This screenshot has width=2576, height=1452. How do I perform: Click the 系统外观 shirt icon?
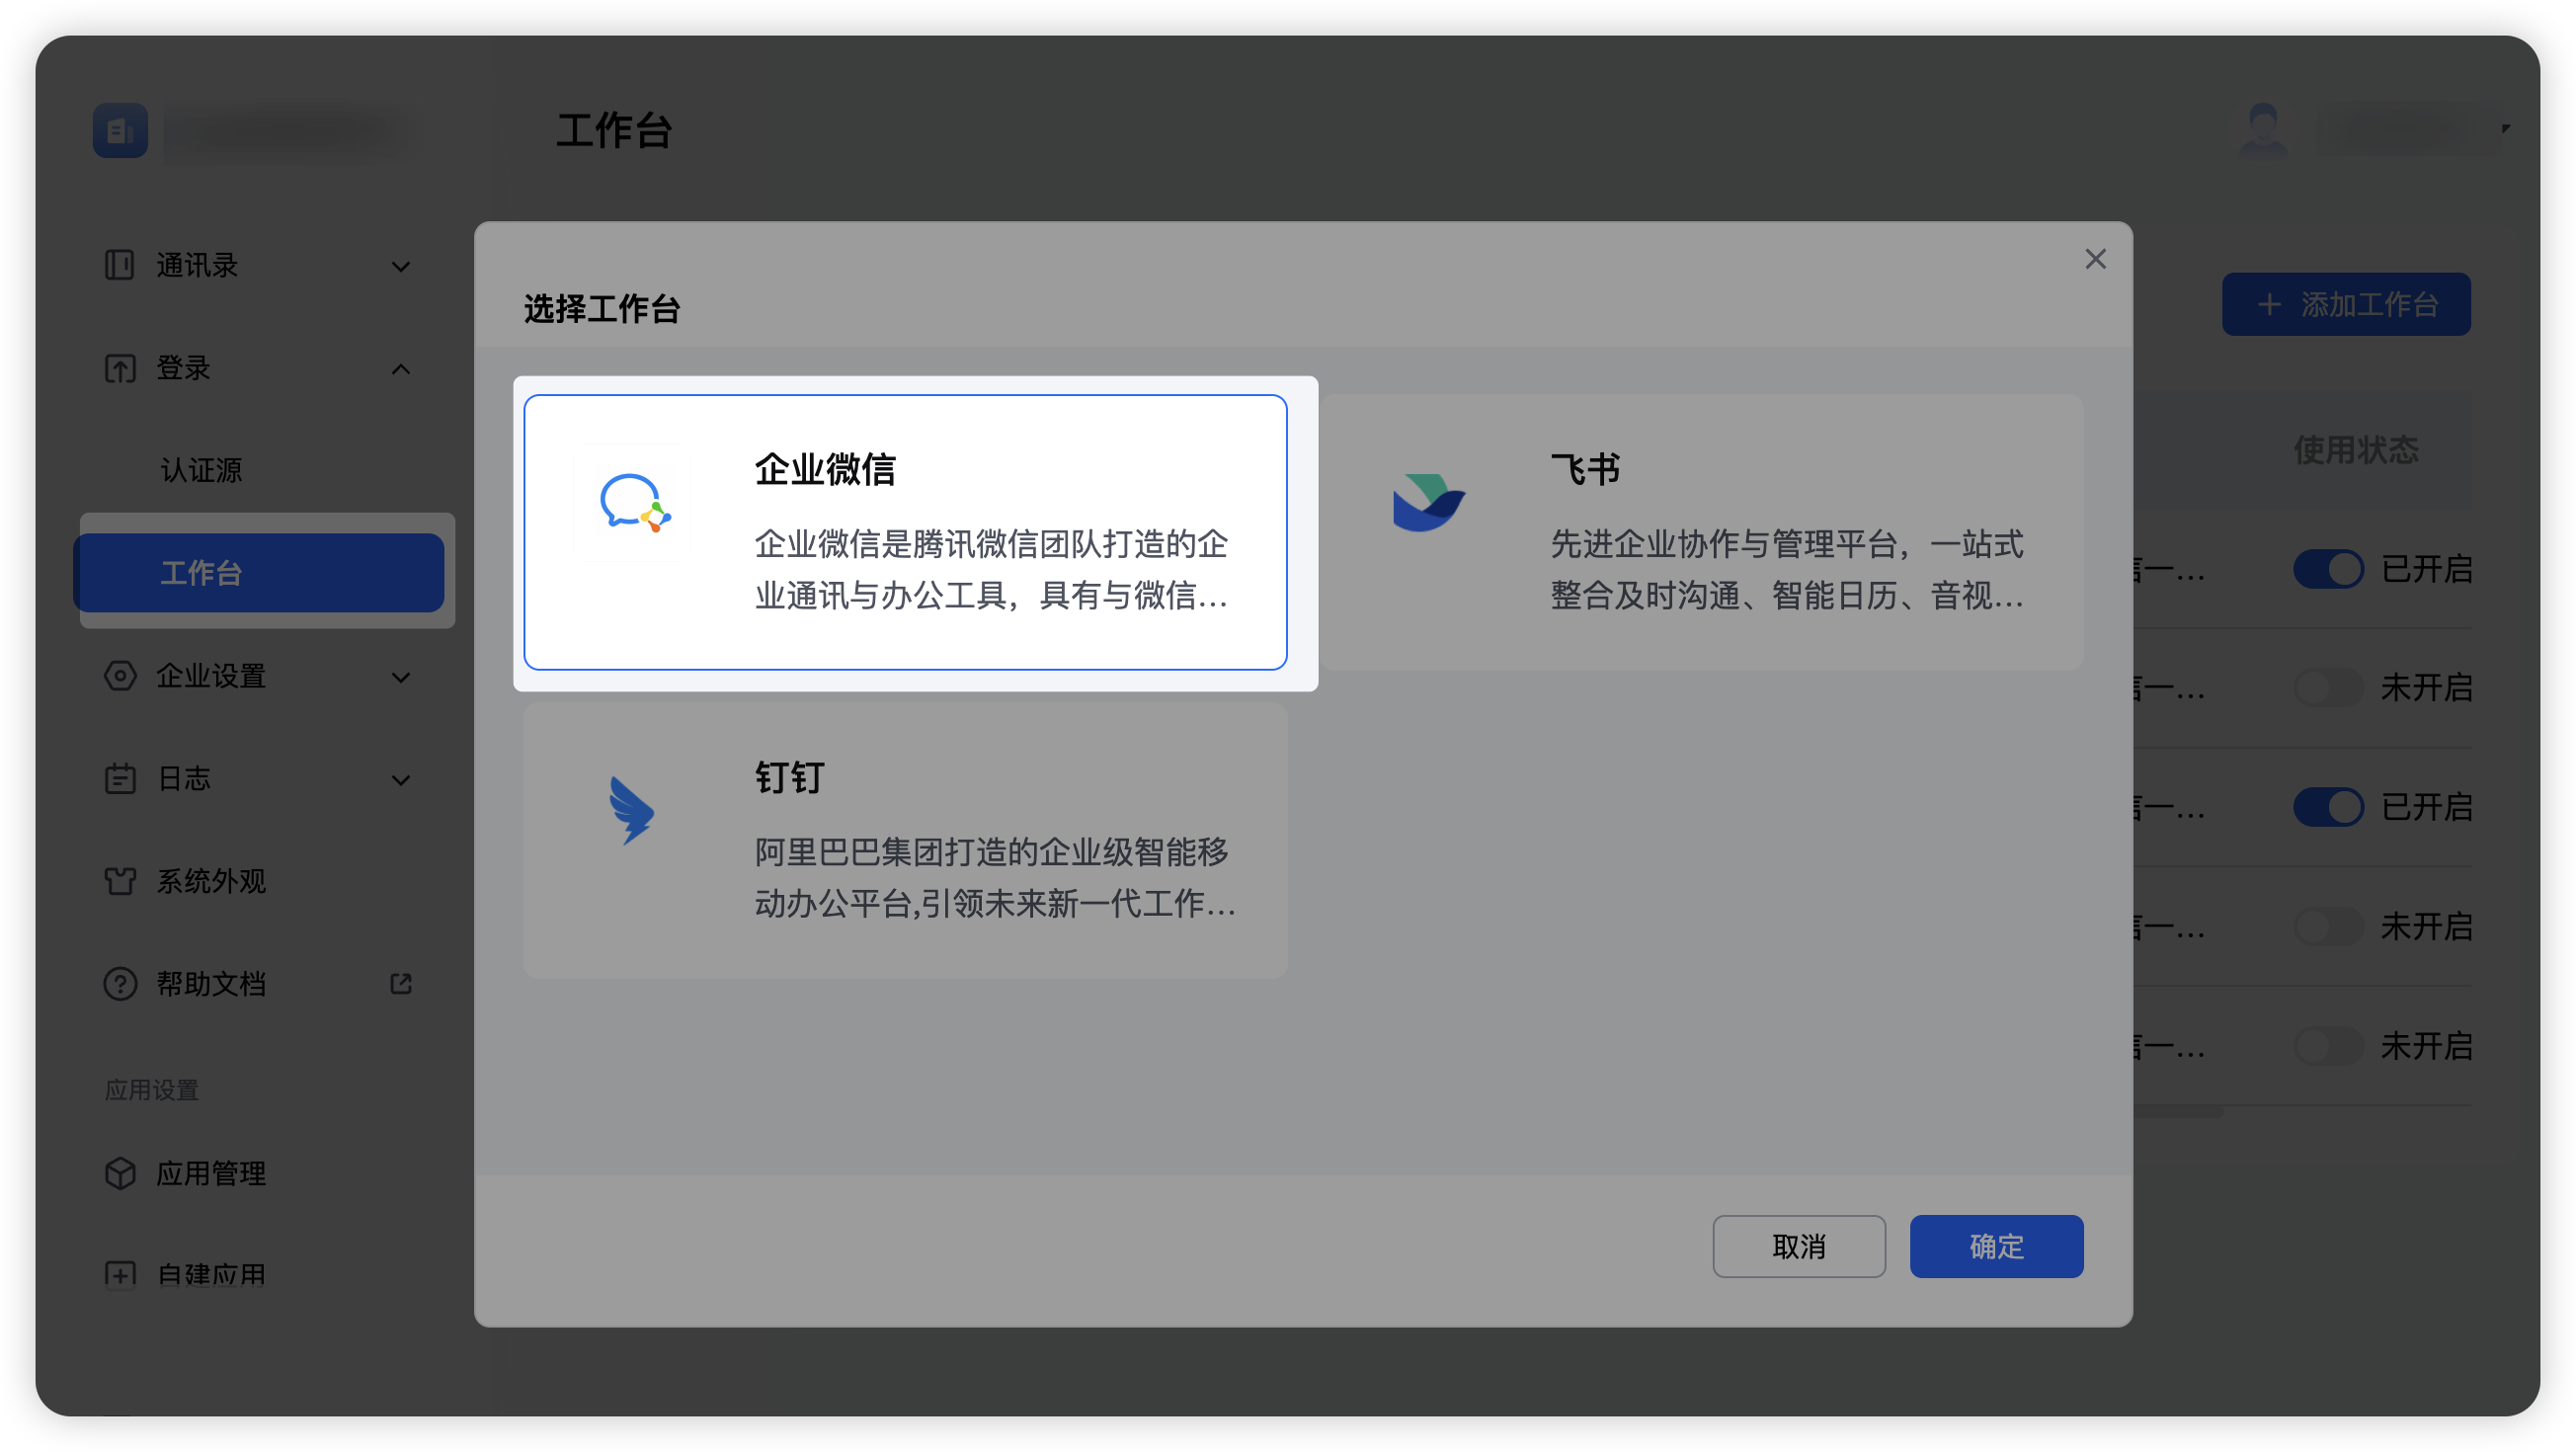119,881
